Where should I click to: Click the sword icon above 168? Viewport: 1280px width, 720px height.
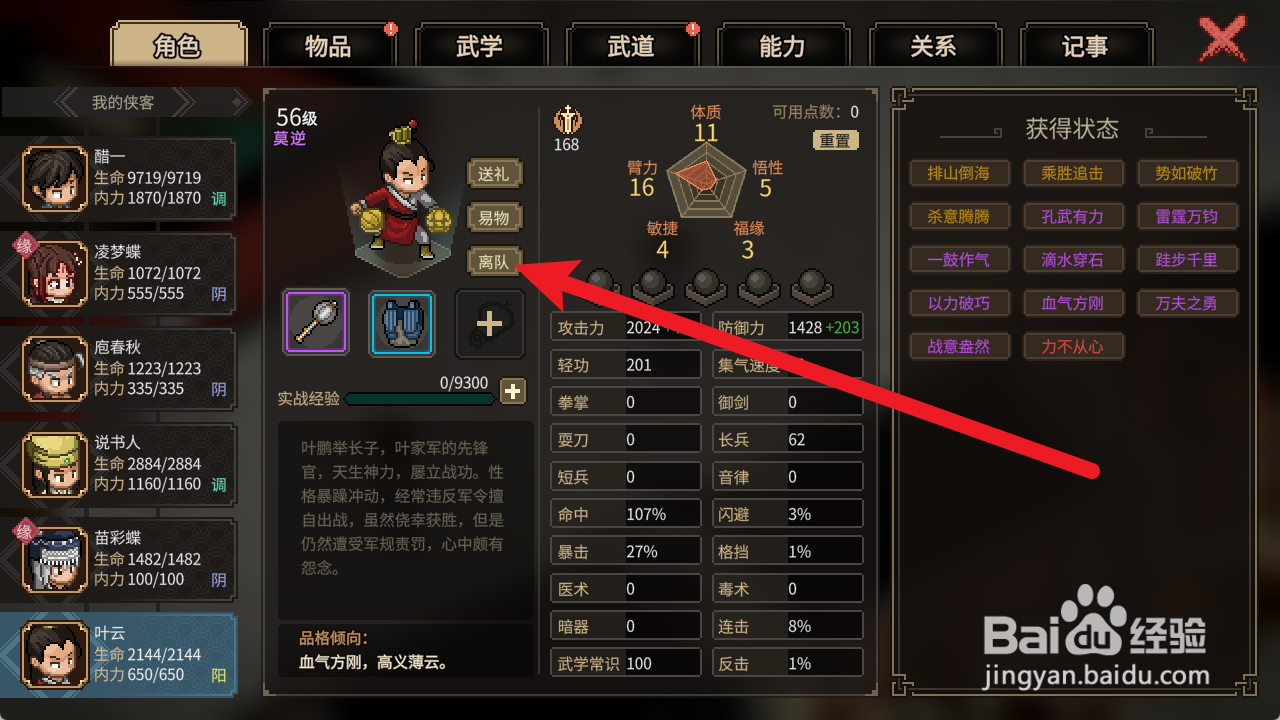point(567,119)
